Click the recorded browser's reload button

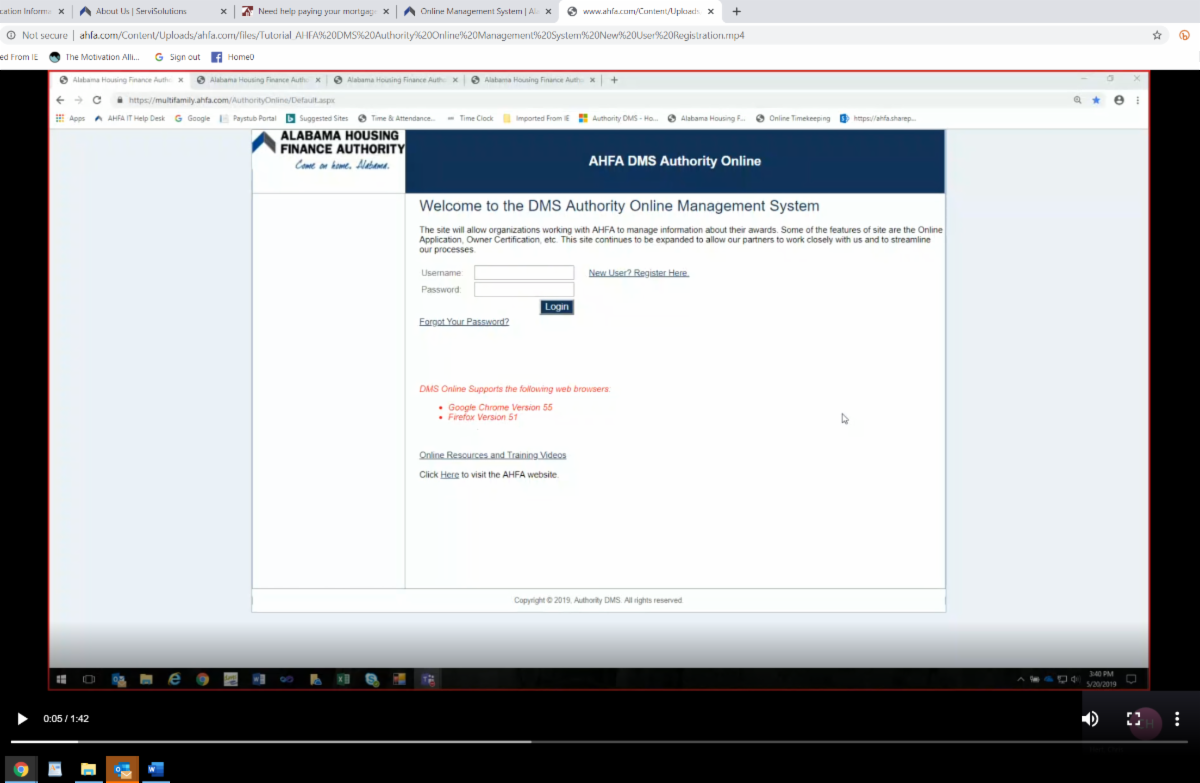97,100
